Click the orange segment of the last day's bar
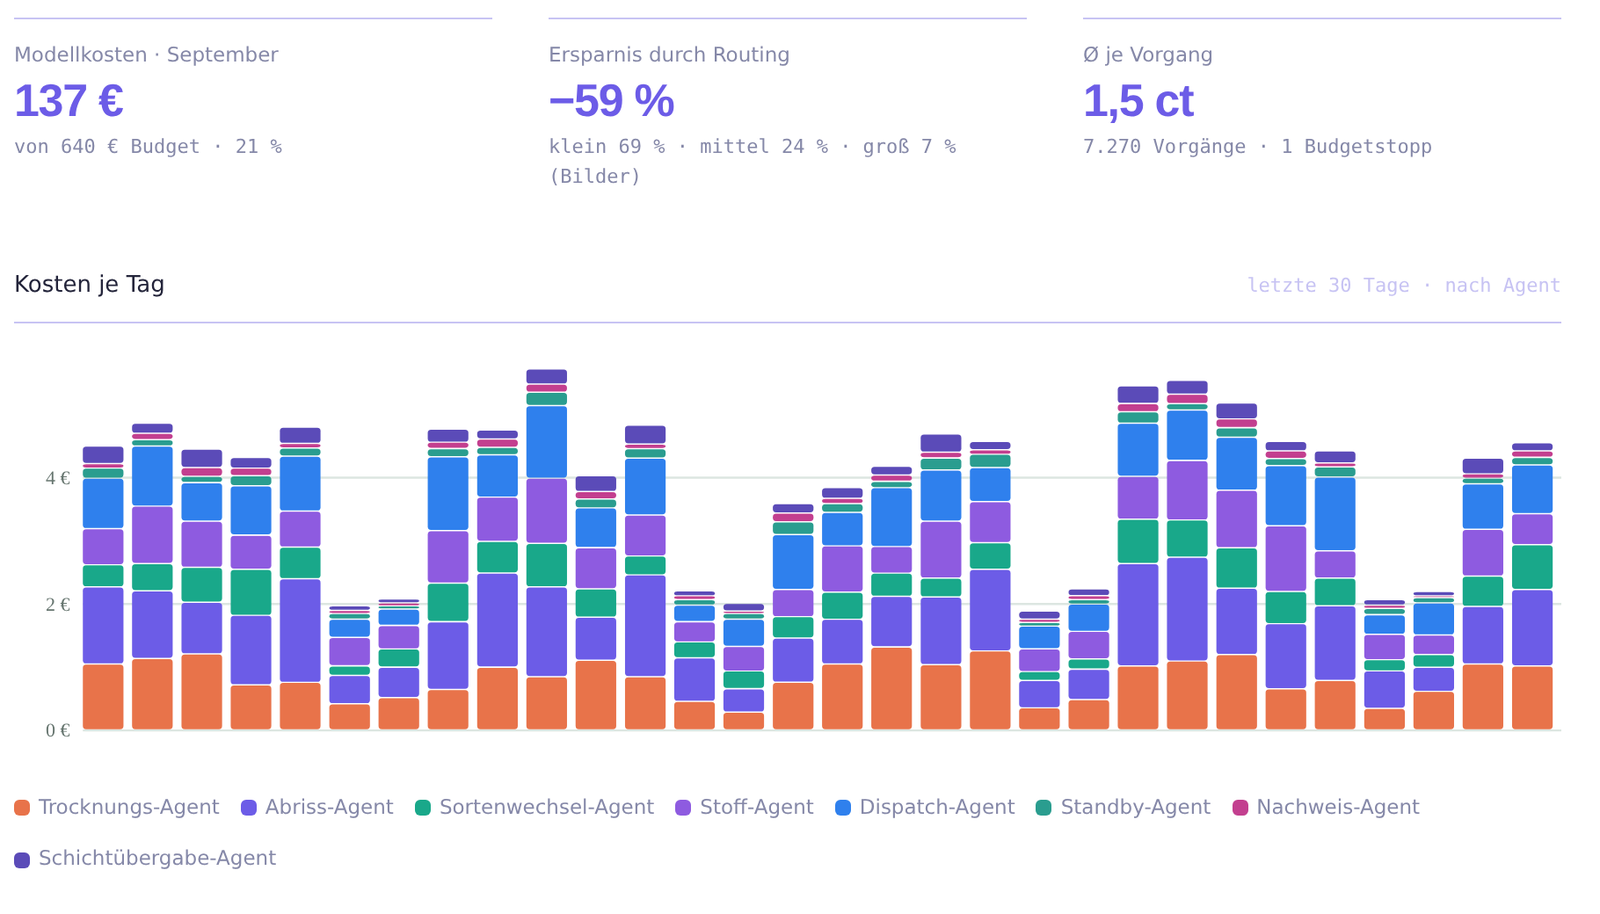 (x=1532, y=698)
